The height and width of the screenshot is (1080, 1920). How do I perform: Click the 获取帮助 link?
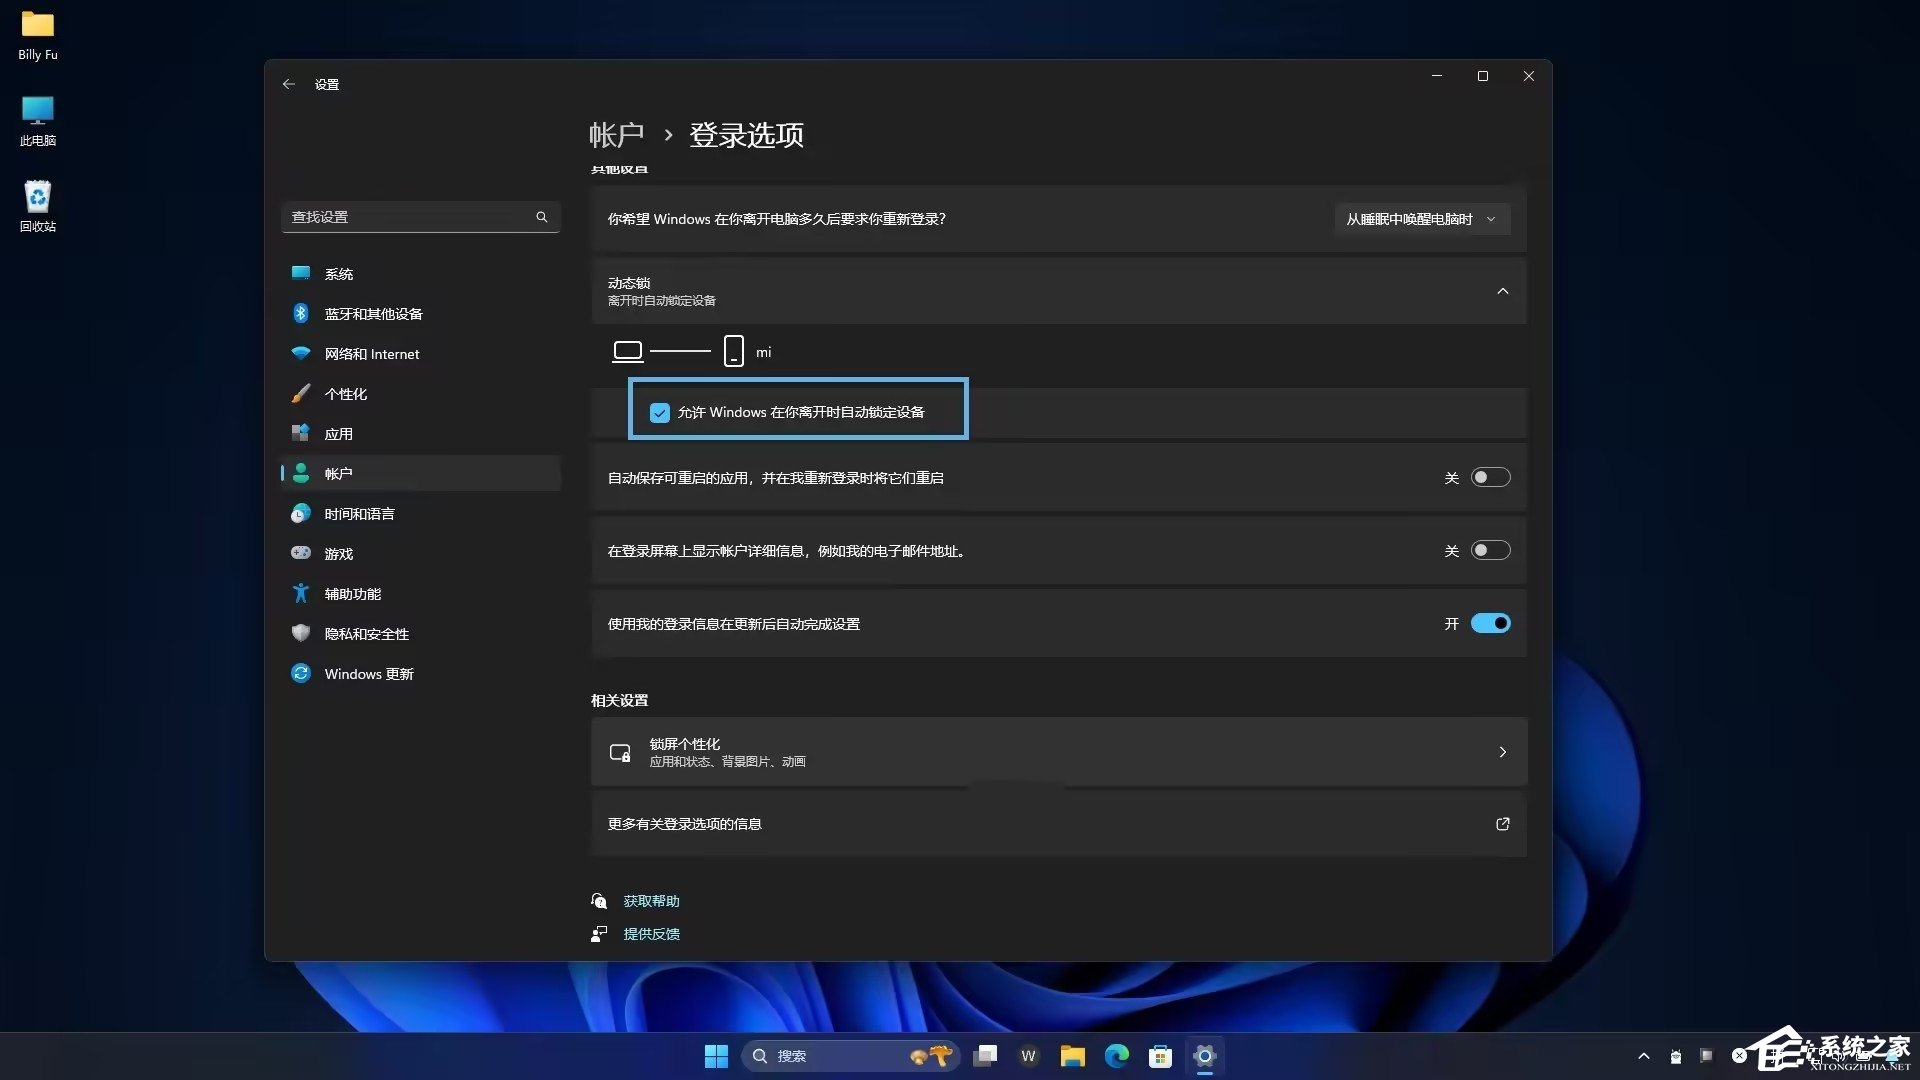(x=650, y=900)
